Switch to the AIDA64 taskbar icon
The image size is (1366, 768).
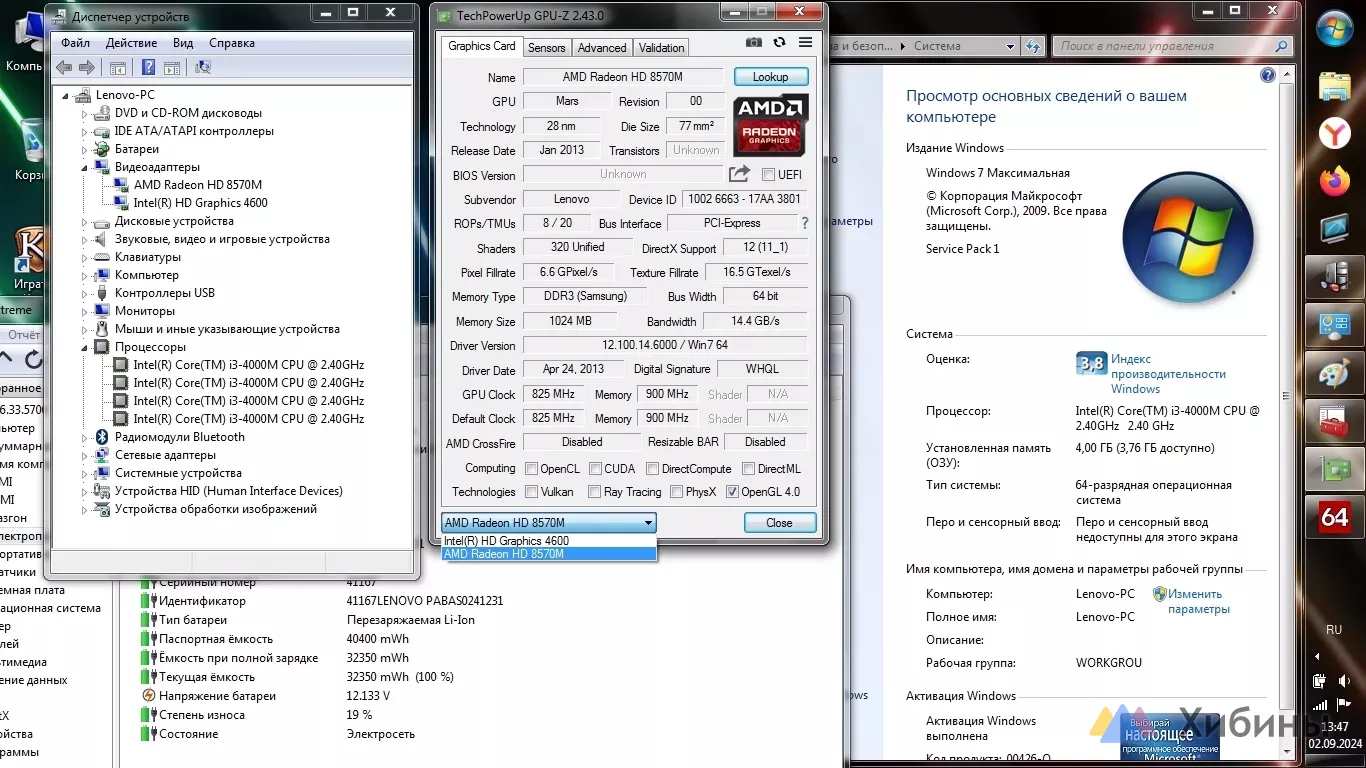point(1335,517)
